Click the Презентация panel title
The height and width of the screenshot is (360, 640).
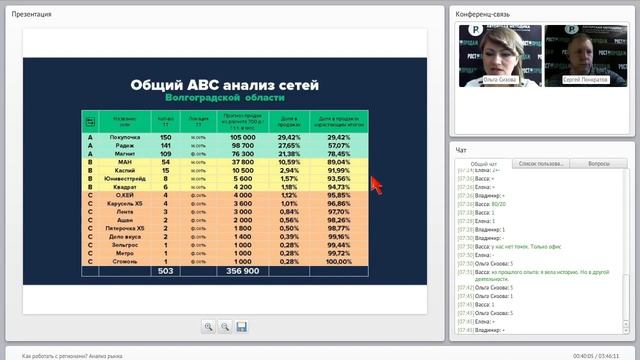(x=31, y=14)
